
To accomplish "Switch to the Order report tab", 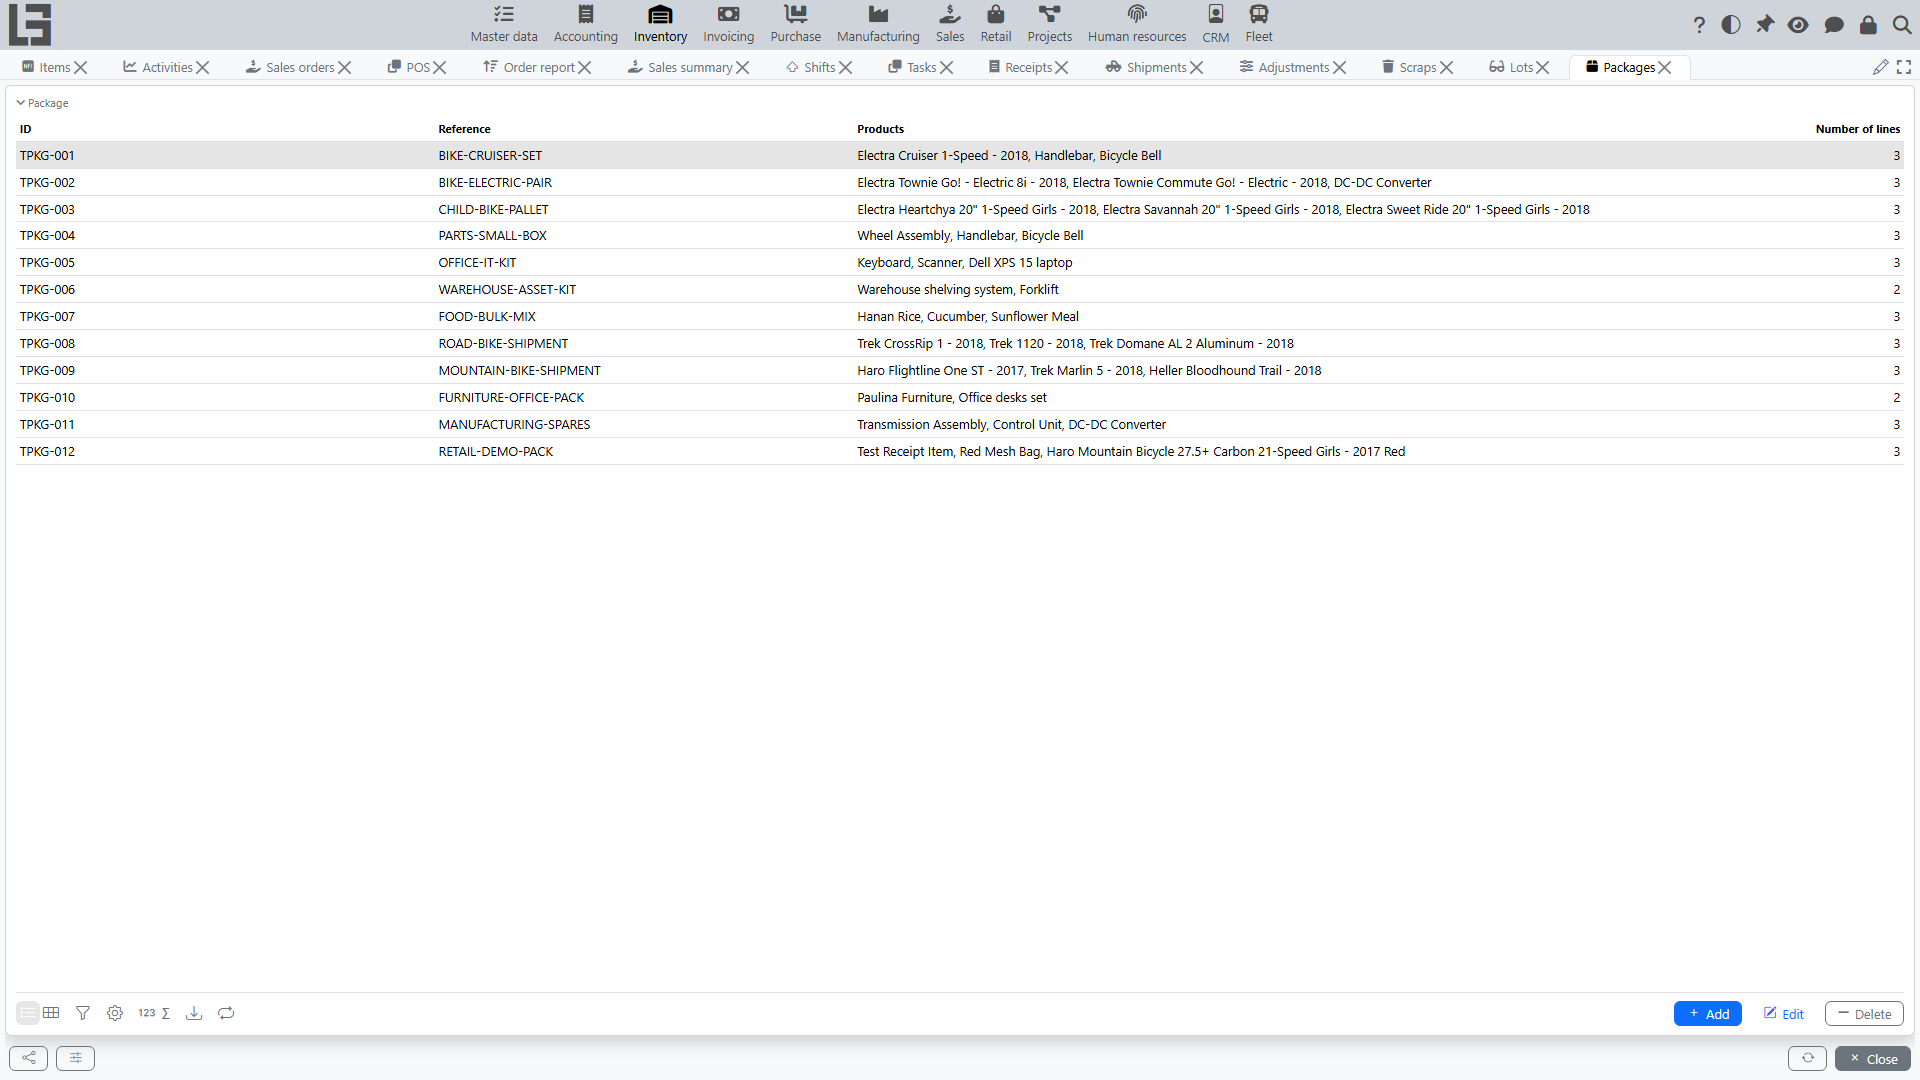I will 529,67.
